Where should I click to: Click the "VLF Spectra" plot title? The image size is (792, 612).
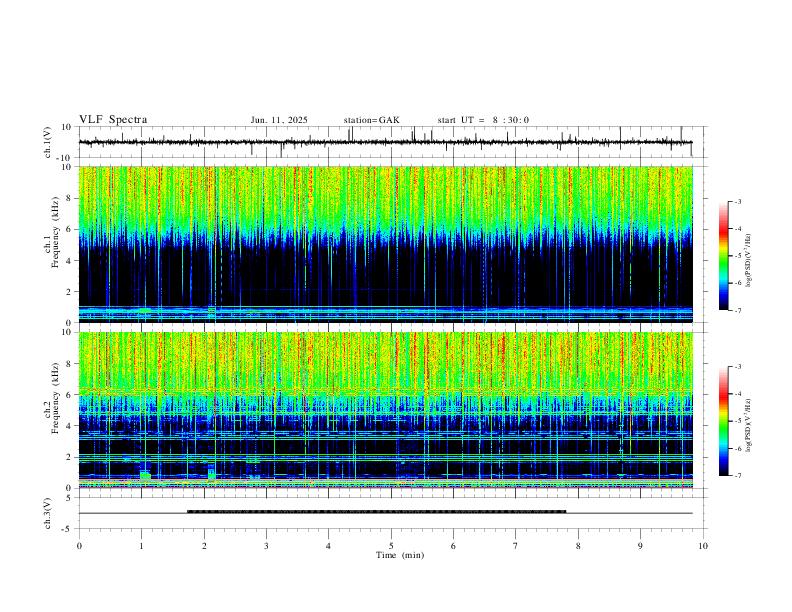click(x=113, y=120)
